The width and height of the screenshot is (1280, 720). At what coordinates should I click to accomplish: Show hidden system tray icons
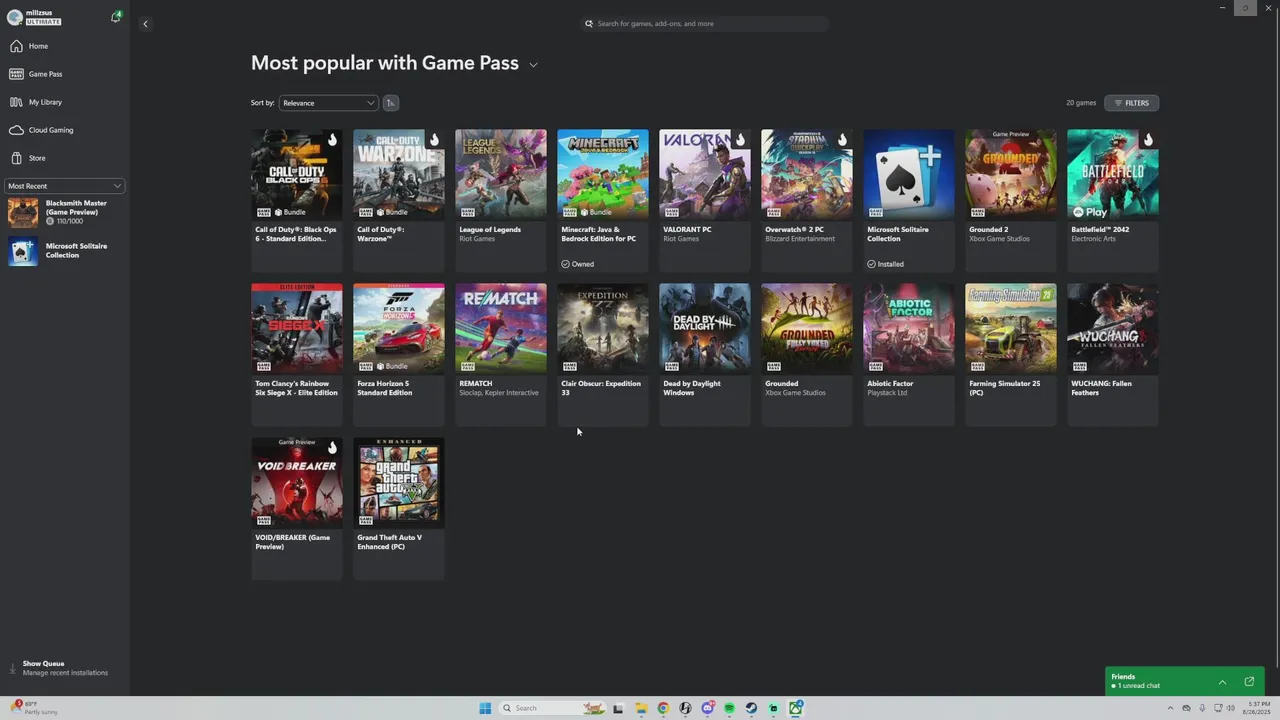point(1170,708)
